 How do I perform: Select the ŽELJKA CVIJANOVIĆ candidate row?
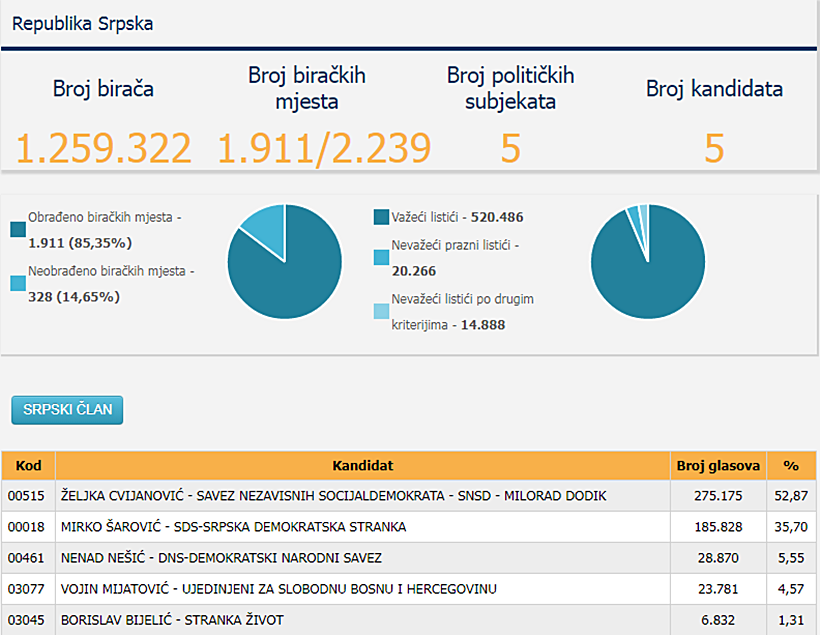[409, 495]
